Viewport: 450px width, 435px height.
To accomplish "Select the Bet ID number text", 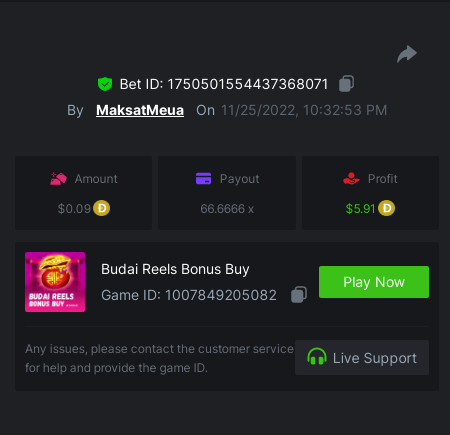I will coord(248,84).
